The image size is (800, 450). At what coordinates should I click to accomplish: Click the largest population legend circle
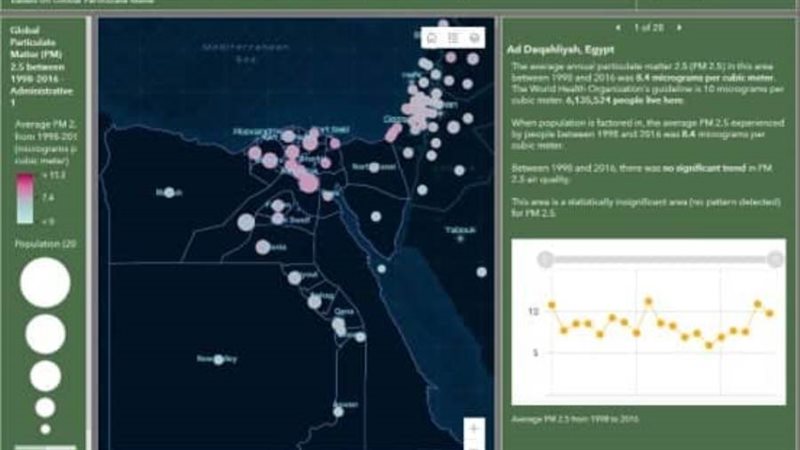pyautogui.click(x=45, y=282)
